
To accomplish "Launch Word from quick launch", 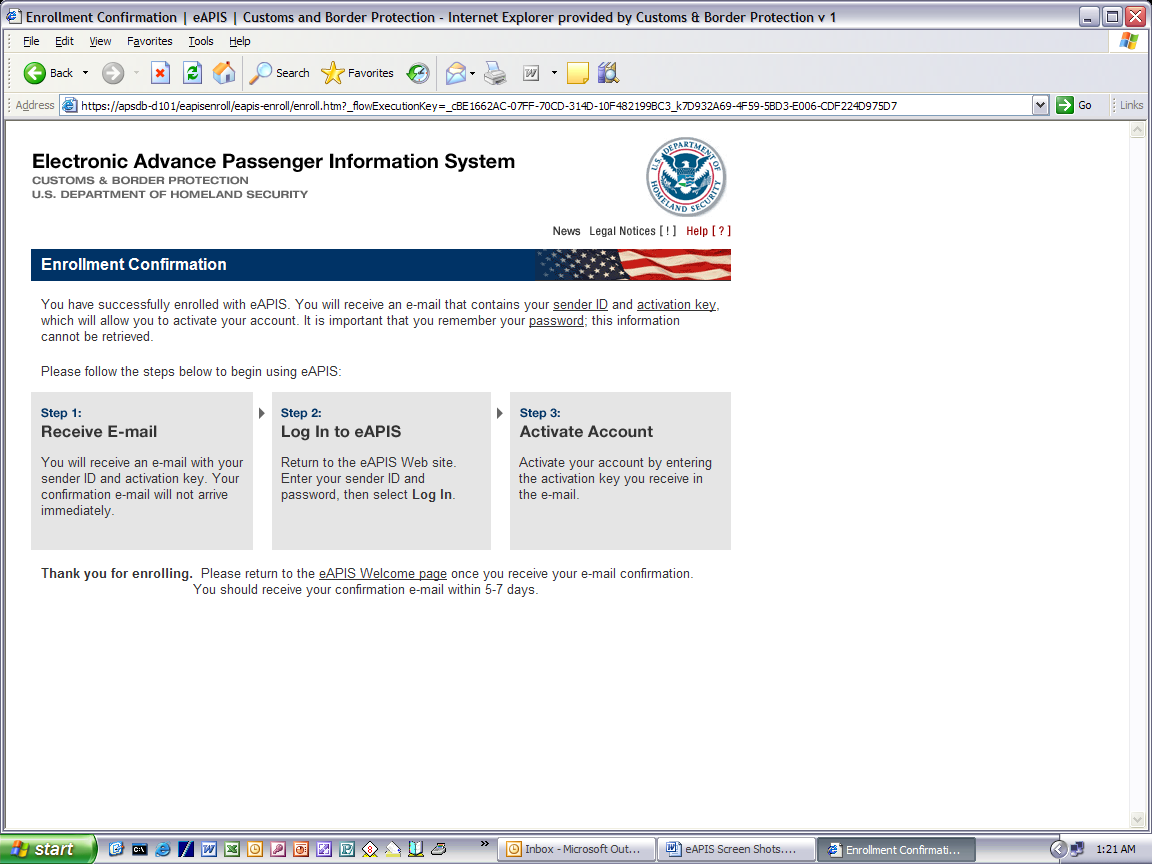I will click(x=209, y=849).
